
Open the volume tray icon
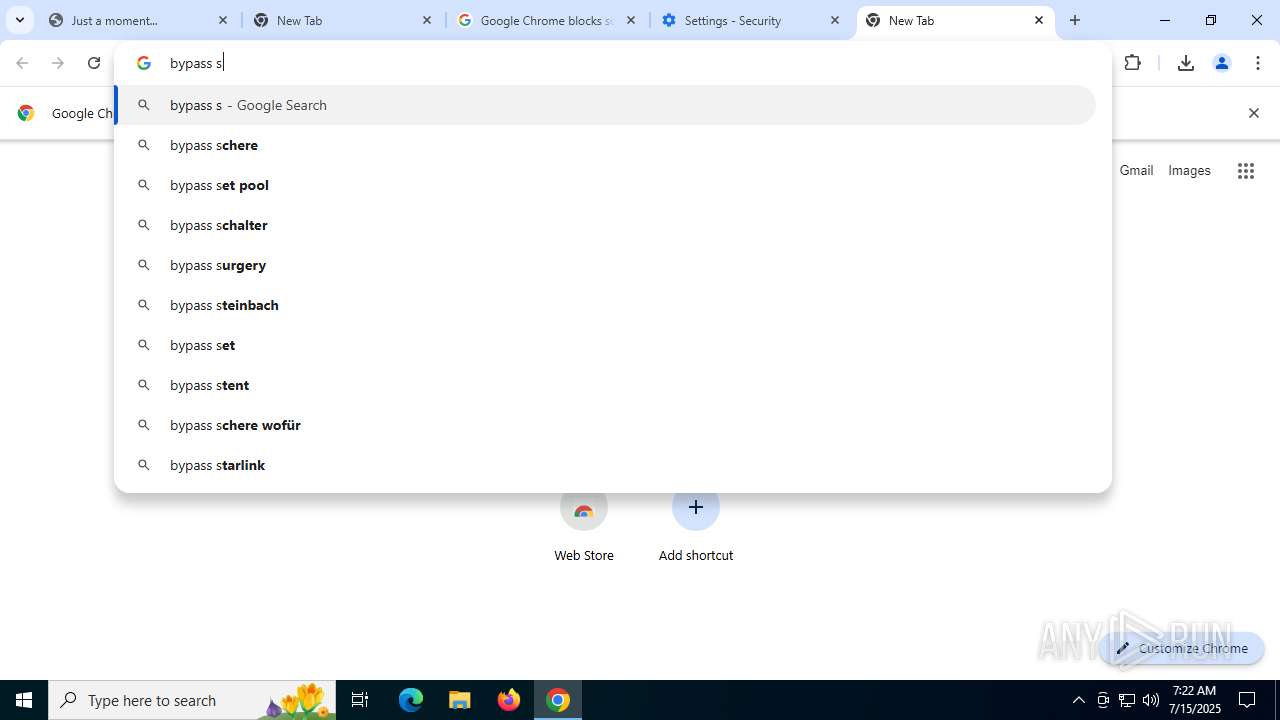tap(1151, 700)
